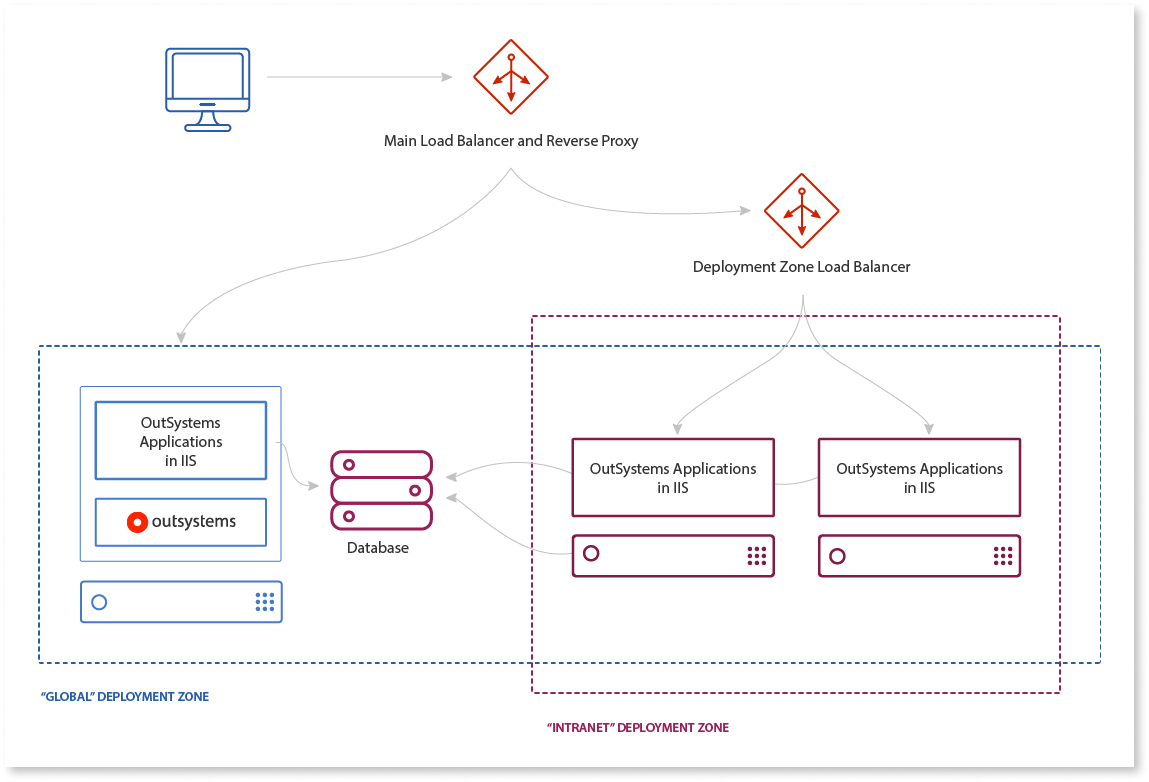This screenshot has height=782, width=1149.
Task: Select the Global Deployment Zone label
Action: (x=124, y=696)
